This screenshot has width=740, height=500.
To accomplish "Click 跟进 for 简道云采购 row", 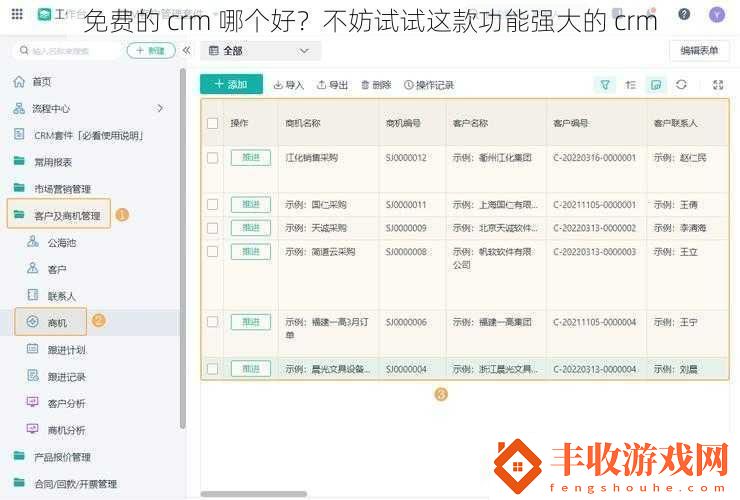I will 251,252.
